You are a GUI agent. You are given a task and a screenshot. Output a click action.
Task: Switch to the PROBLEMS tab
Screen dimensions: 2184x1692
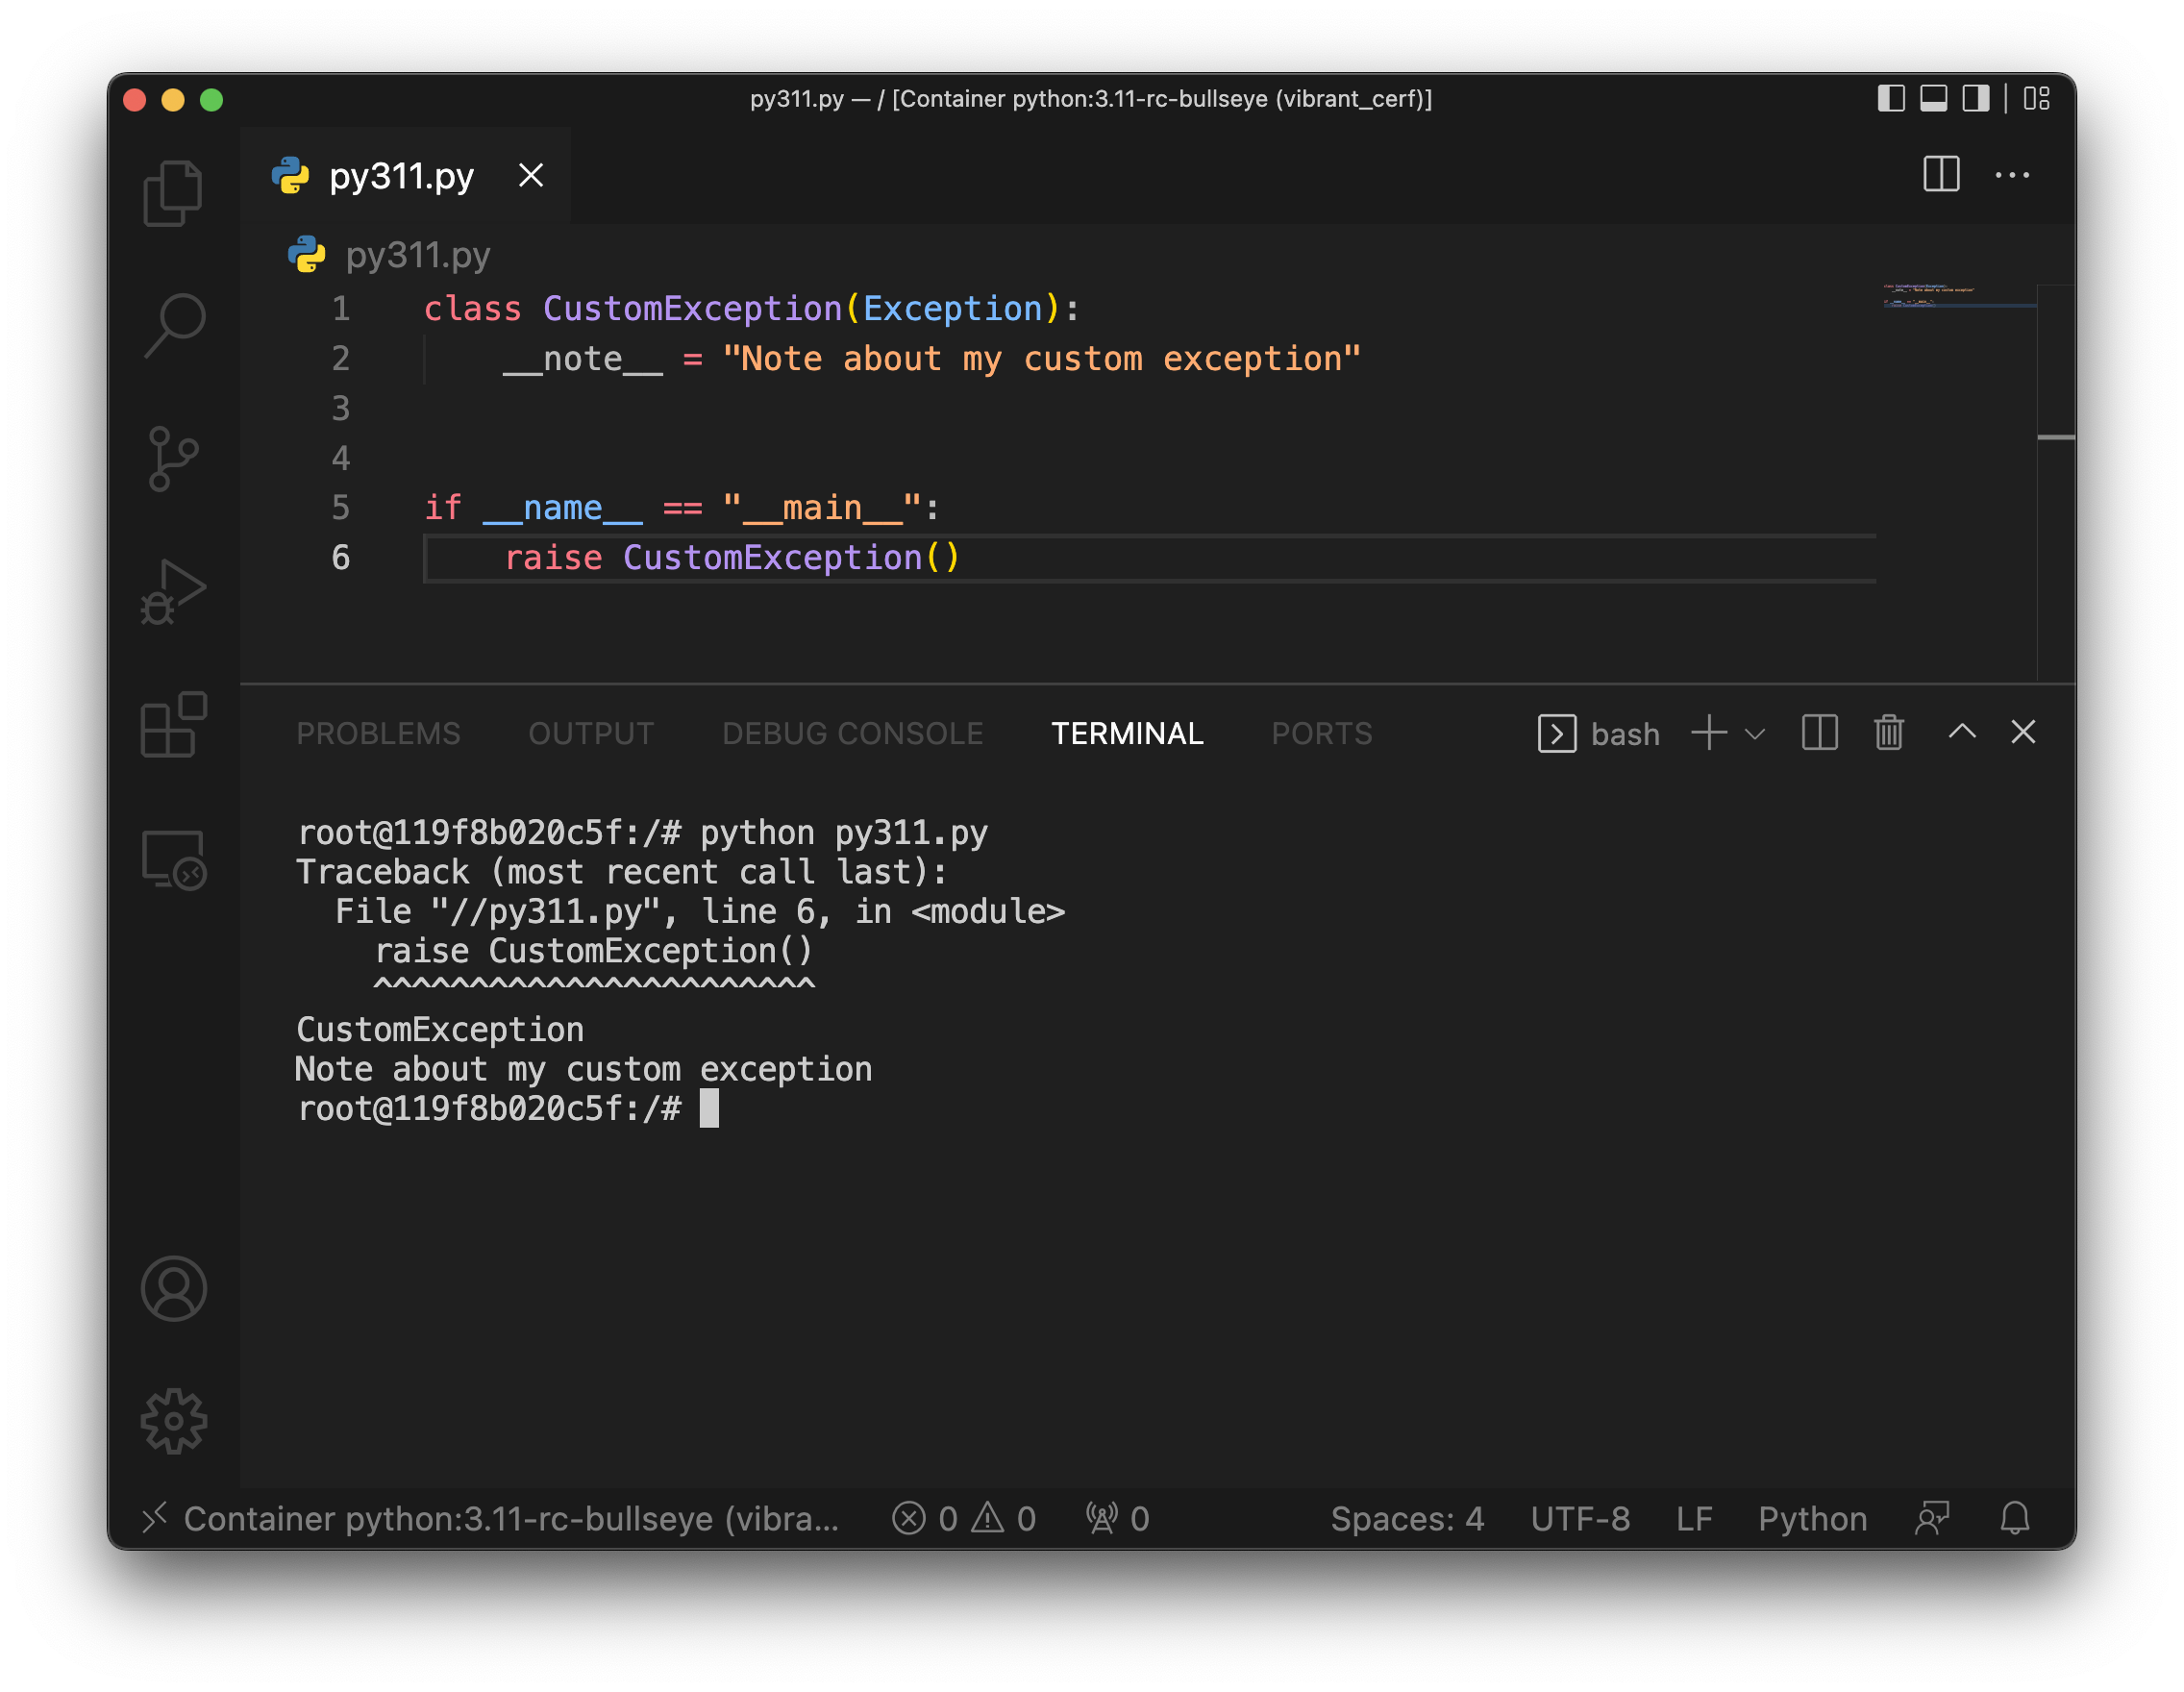coord(378,733)
